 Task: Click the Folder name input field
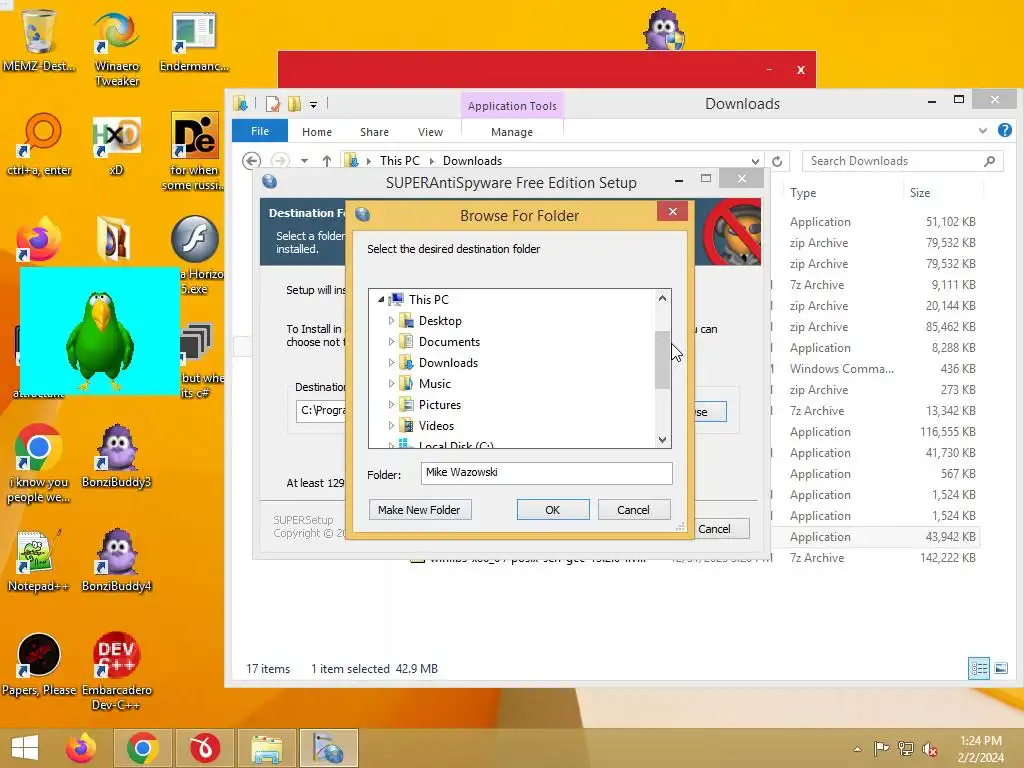pos(547,473)
